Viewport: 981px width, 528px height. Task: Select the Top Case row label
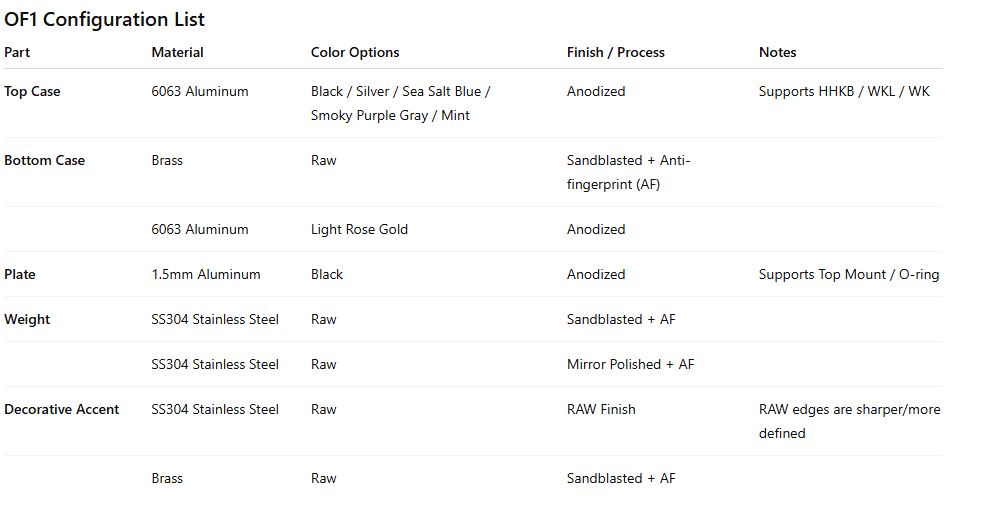(x=32, y=91)
